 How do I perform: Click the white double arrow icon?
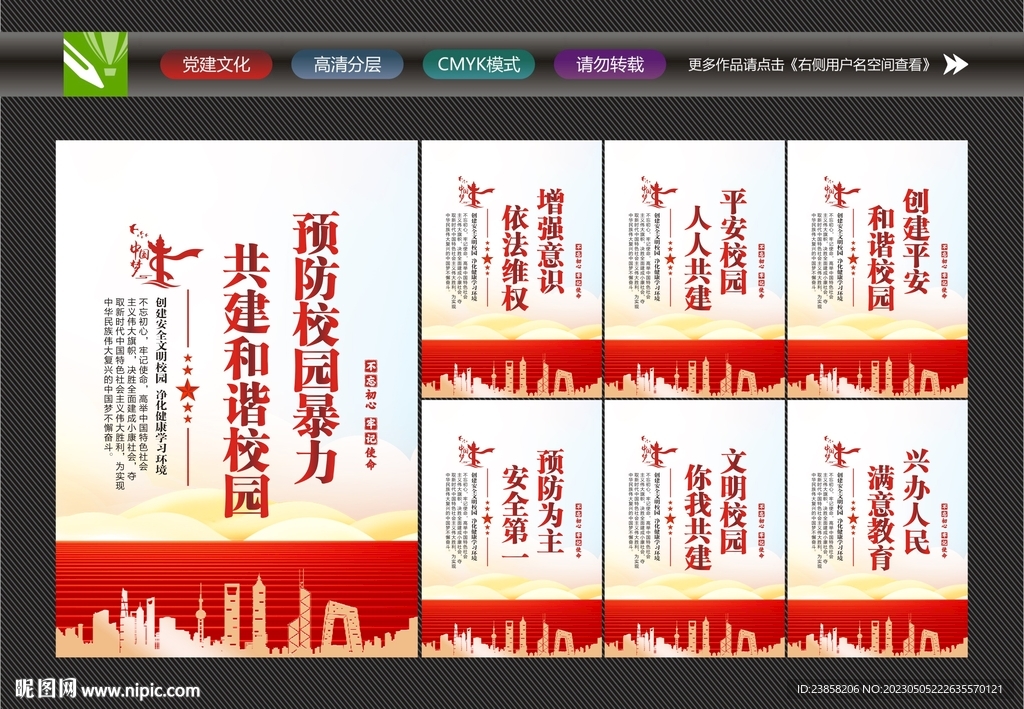[955, 65]
